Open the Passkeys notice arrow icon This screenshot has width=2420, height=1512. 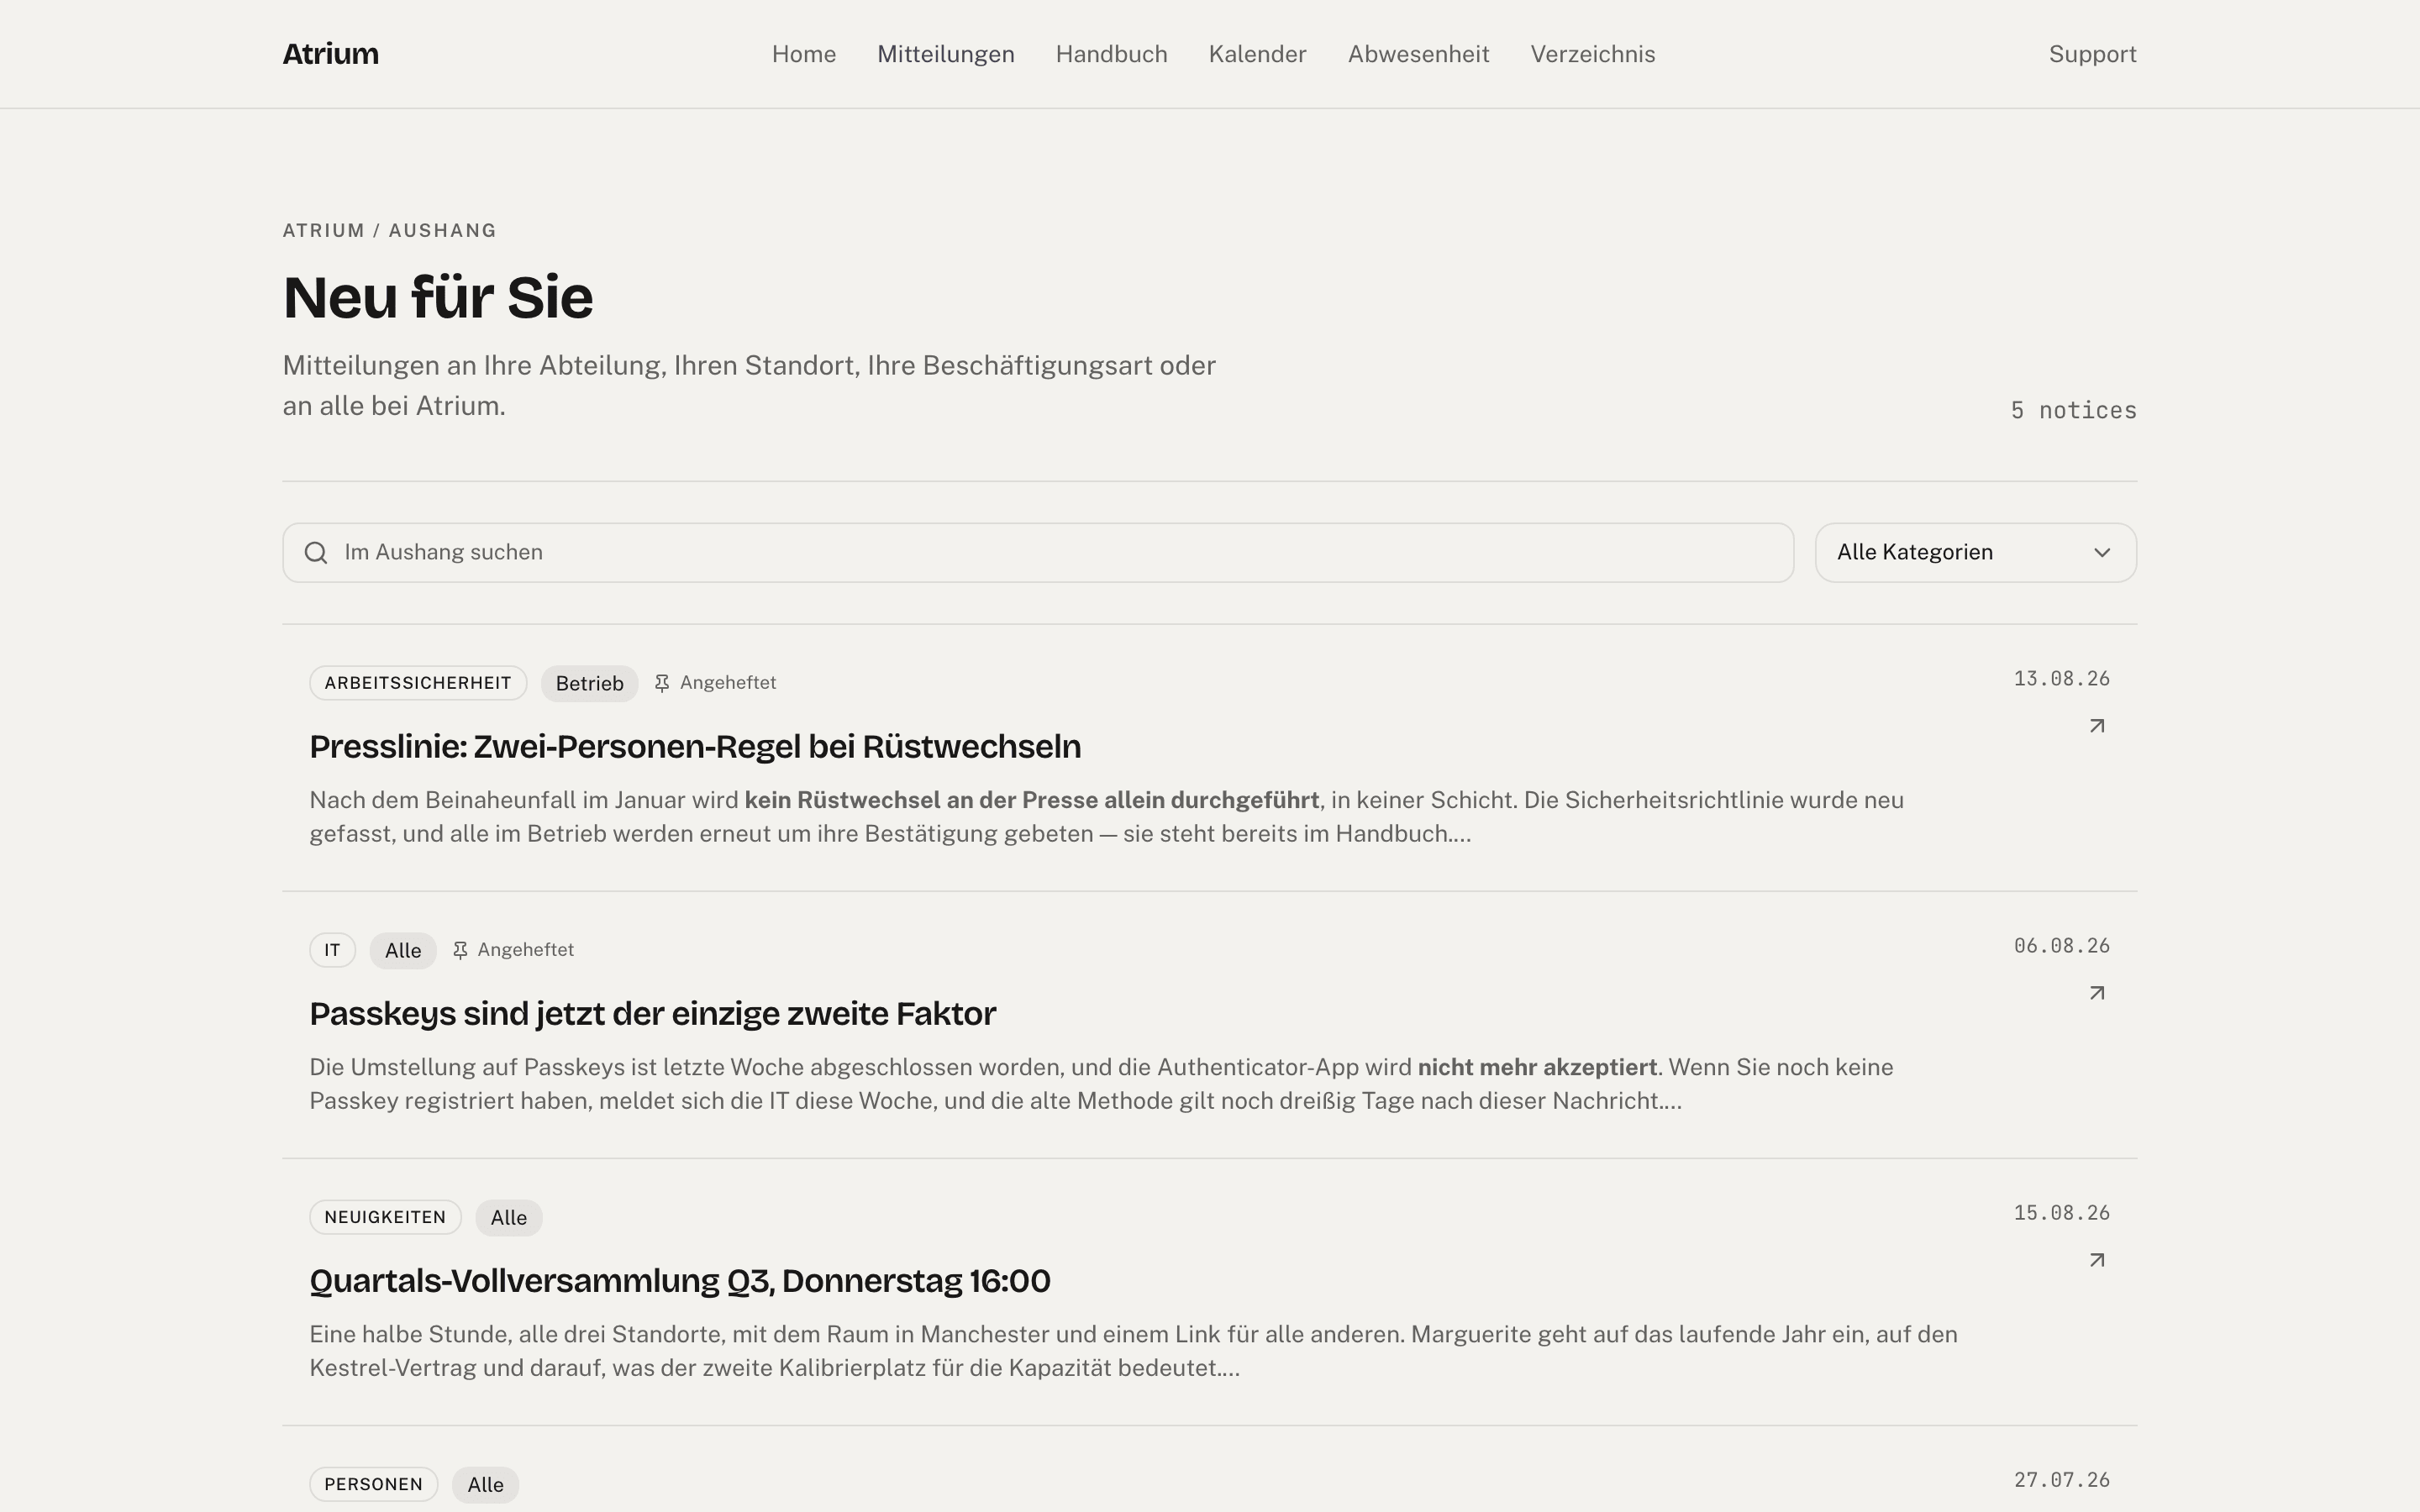tap(2097, 993)
